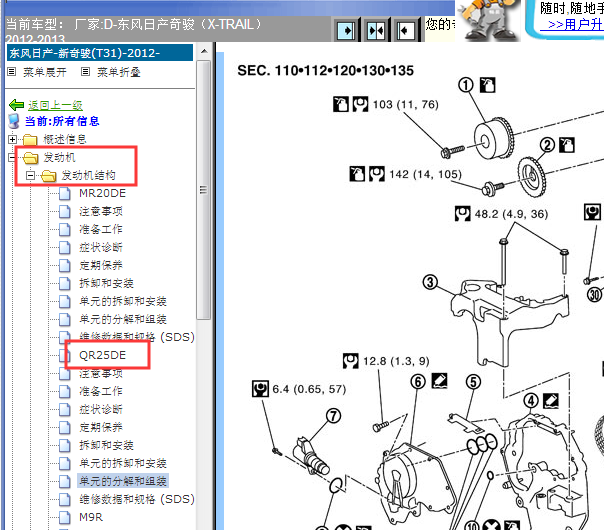Click callout number 4 in the diagram
The image size is (604, 530).
pos(531,401)
